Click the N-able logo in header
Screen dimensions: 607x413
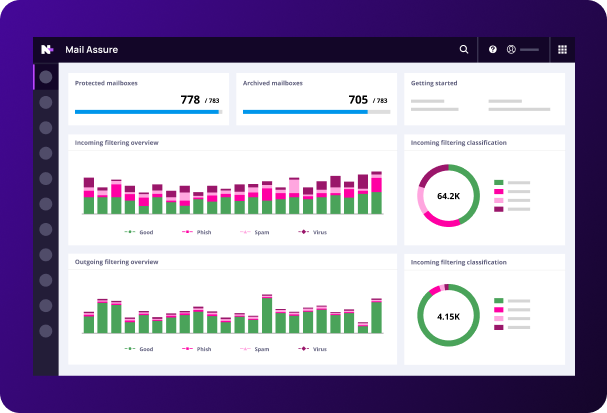point(47,50)
